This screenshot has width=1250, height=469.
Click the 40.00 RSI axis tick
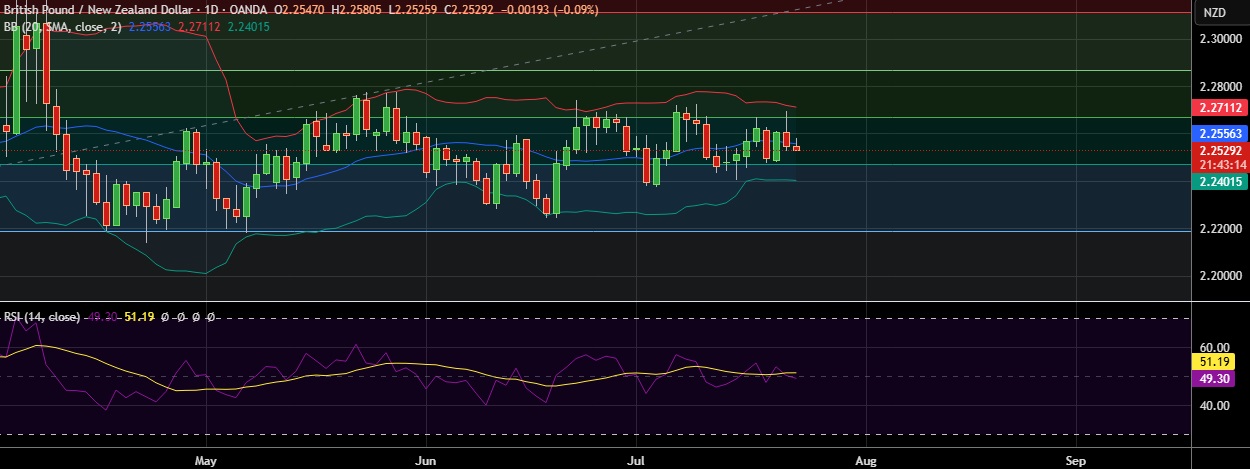coord(1213,406)
